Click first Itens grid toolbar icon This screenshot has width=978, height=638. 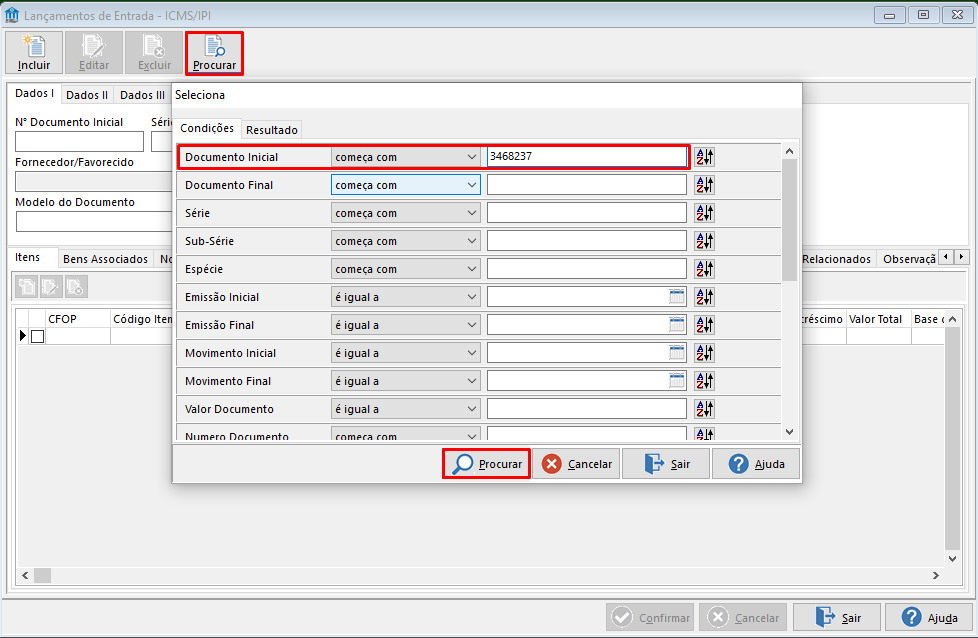pyautogui.click(x=27, y=287)
